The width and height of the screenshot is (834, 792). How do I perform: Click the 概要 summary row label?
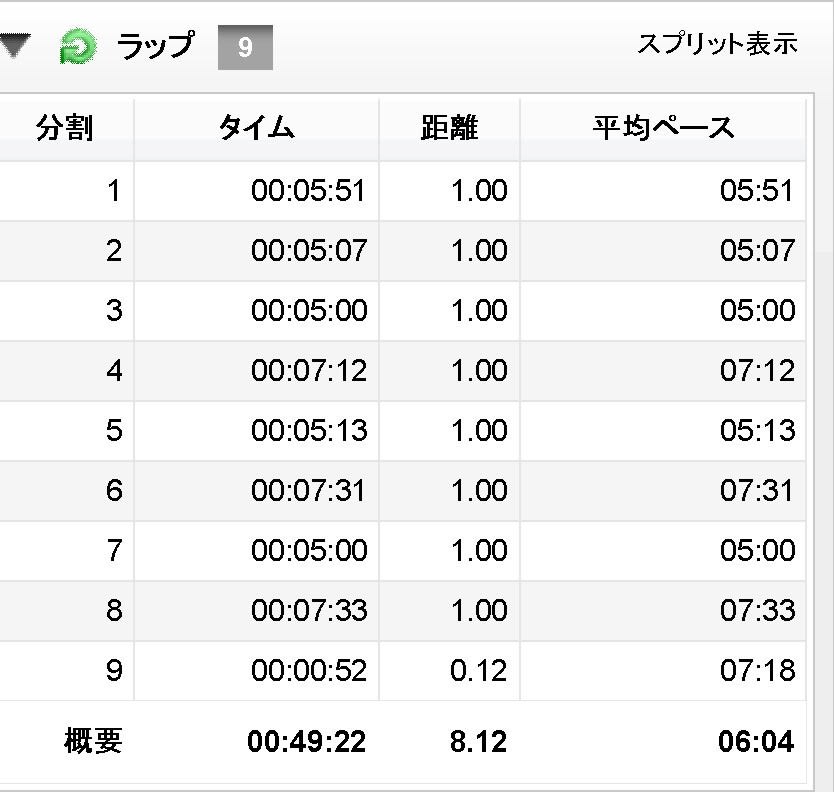(93, 741)
